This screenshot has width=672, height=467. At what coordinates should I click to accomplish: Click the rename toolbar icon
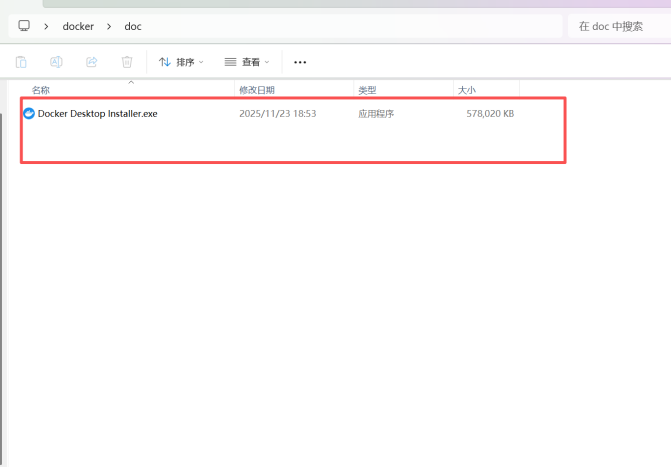point(56,62)
